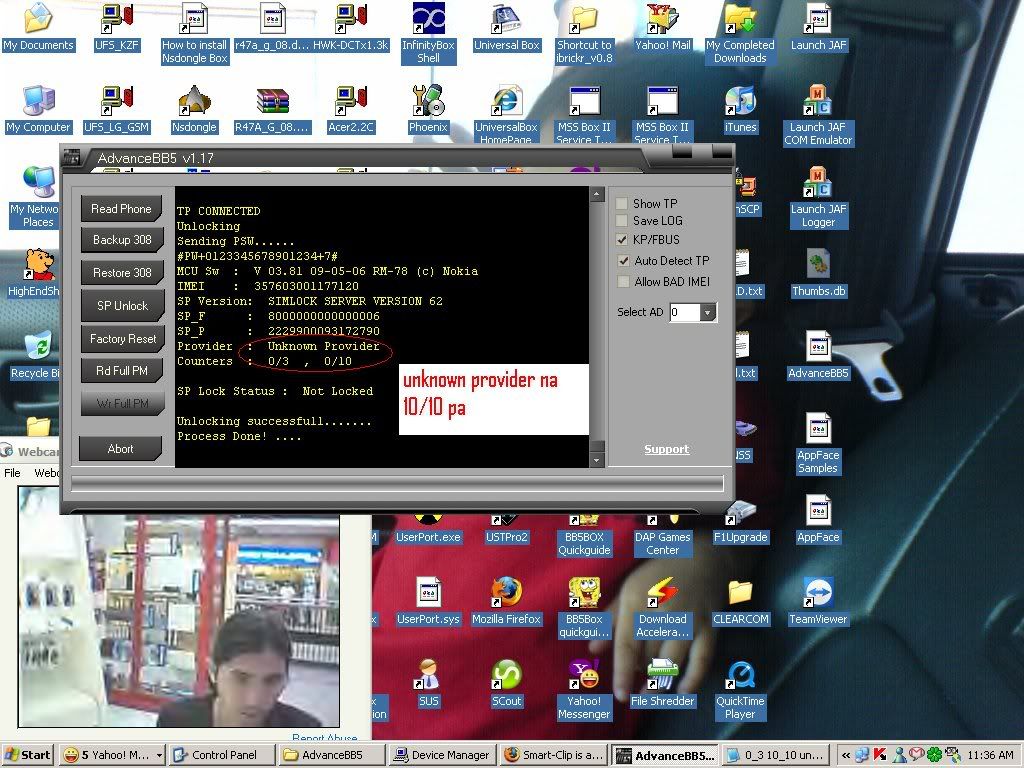Open Launch JAF Logger icon
Screen dimensions: 1024x768
818,197
